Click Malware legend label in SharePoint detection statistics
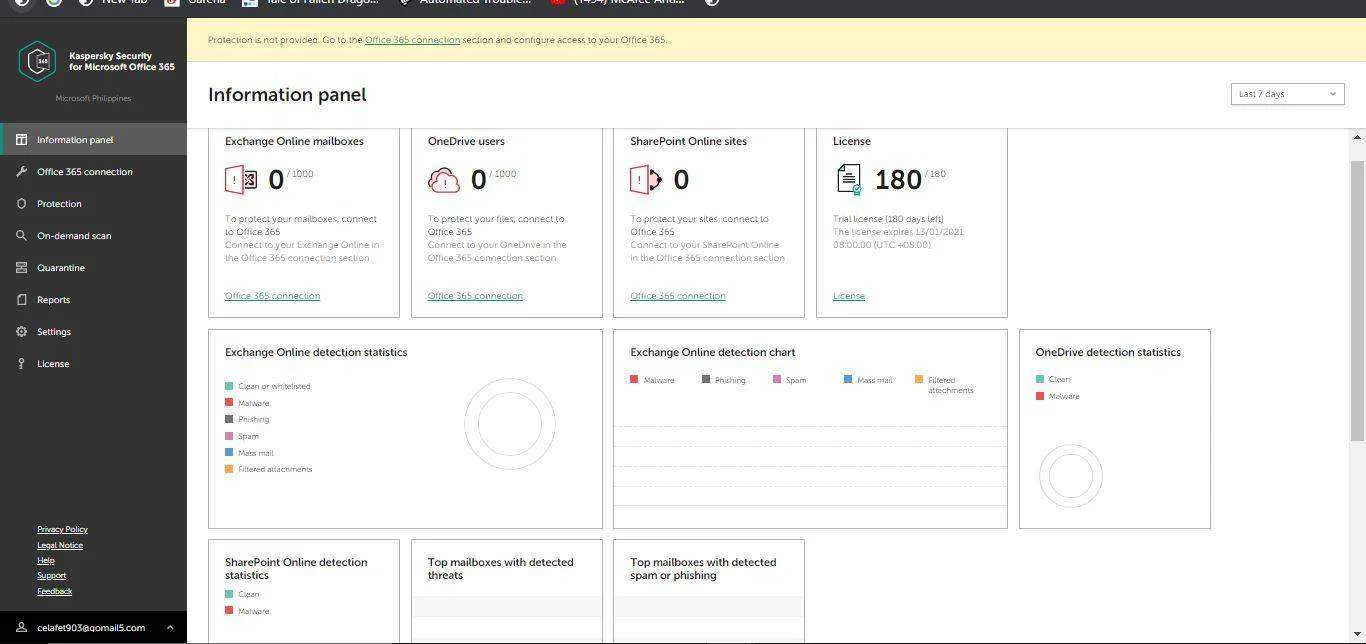Image resolution: width=1366 pixels, height=644 pixels. [x=254, y=611]
